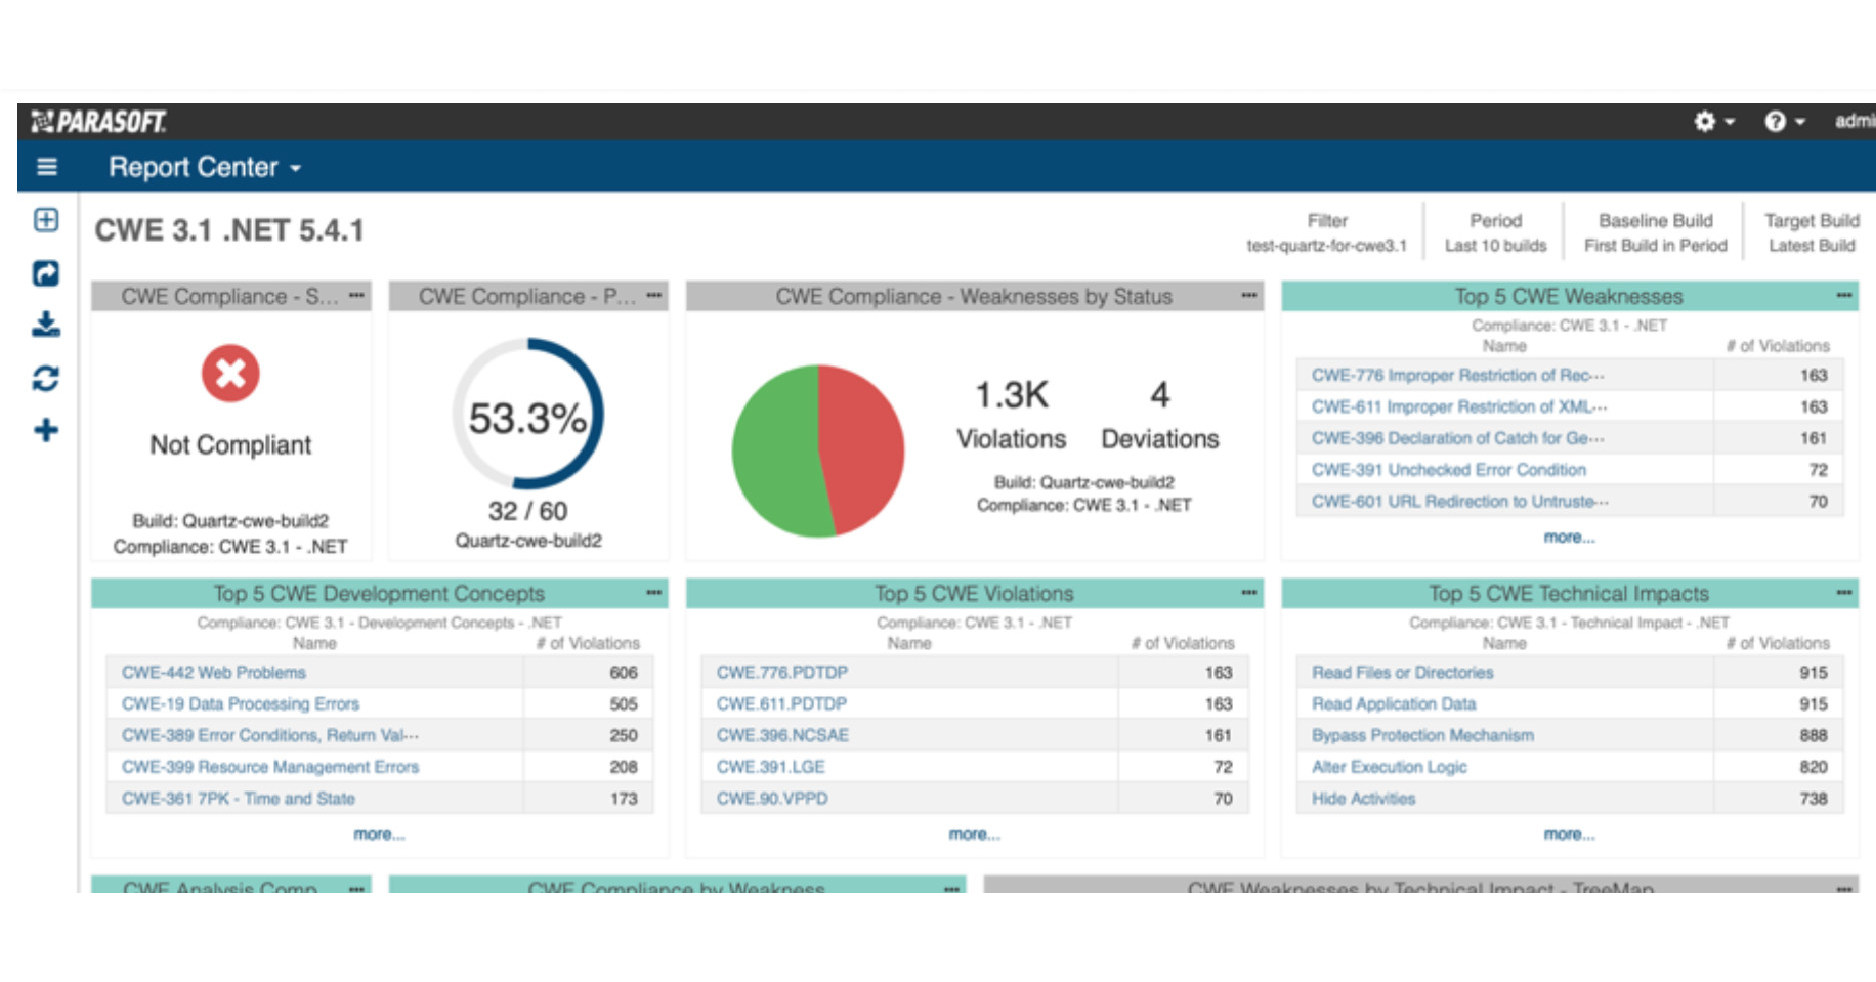Click the refresh dashboard icon

(45, 379)
